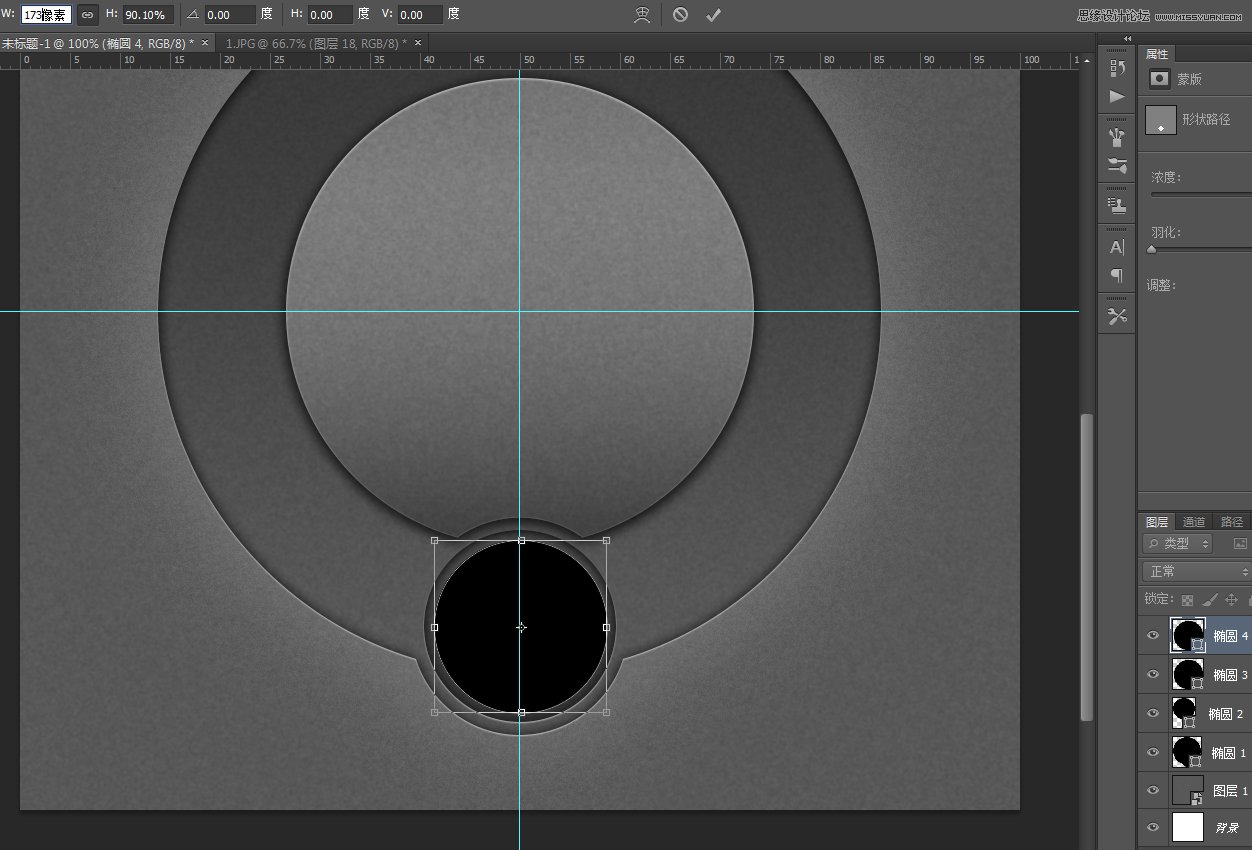Select the 椭圆 3 layer

pos(1229,675)
